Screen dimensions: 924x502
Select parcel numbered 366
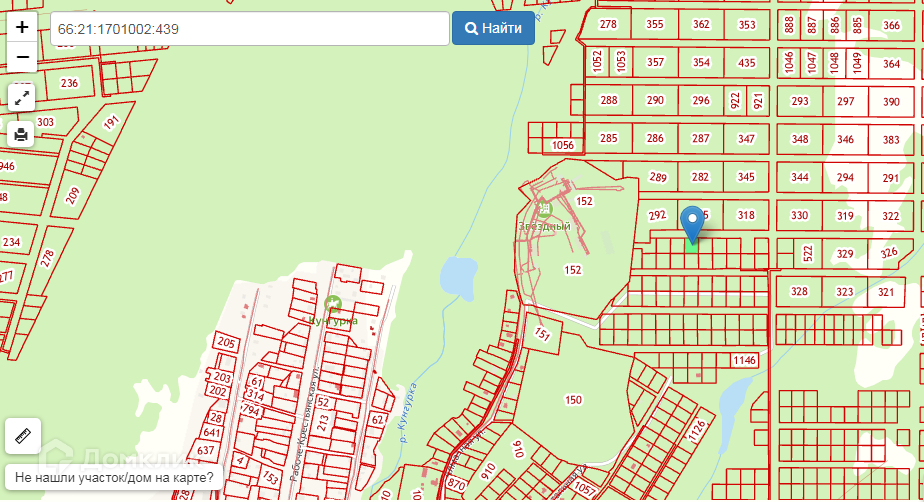click(x=891, y=25)
